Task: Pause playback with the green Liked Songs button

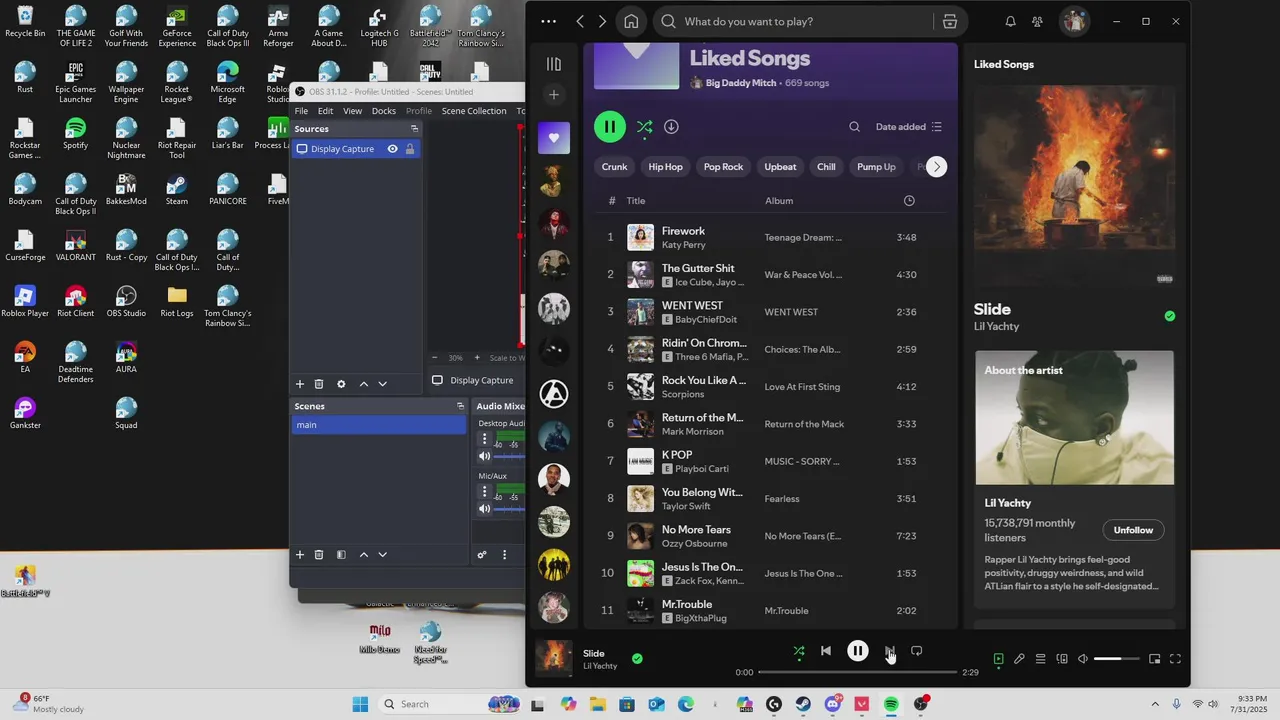Action: [610, 127]
